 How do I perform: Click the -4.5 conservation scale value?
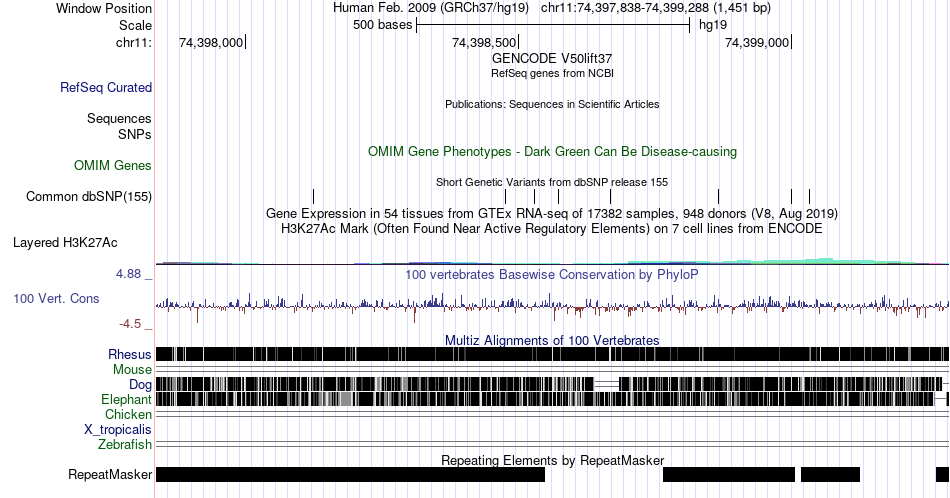coord(130,324)
